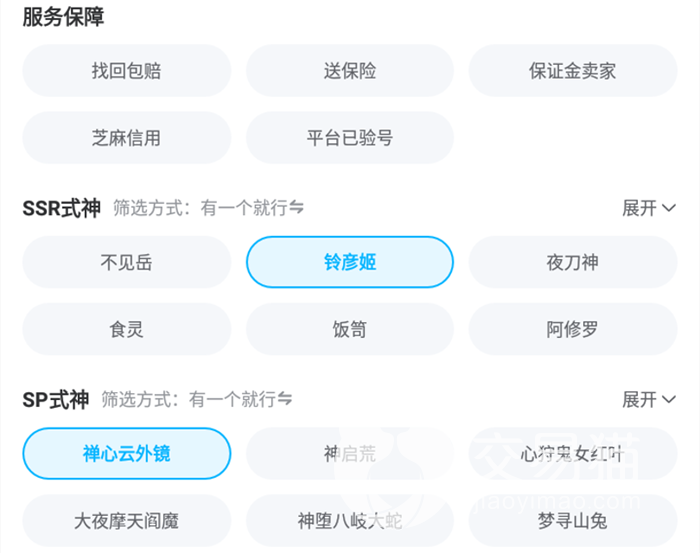The image size is (700, 553).
Task: Select the 芝麻信用 service option
Action: click(126, 138)
